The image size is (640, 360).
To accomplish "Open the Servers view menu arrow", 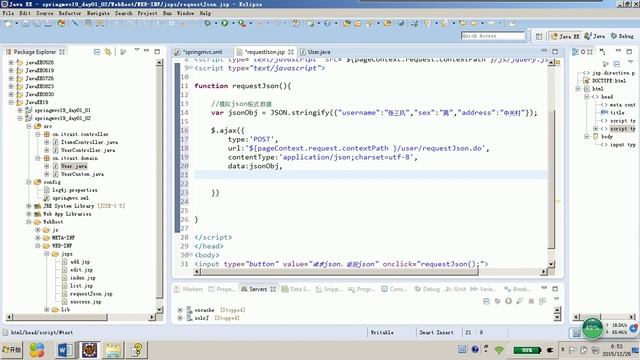I will coord(556,300).
